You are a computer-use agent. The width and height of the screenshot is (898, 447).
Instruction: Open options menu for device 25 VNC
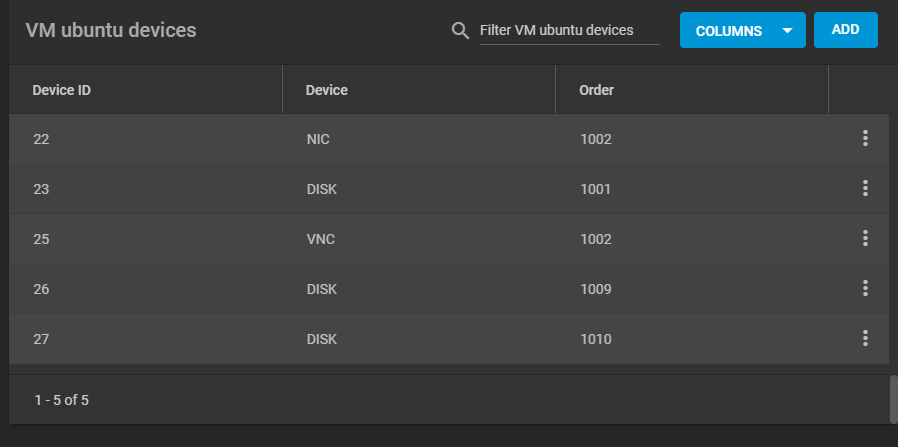865,239
